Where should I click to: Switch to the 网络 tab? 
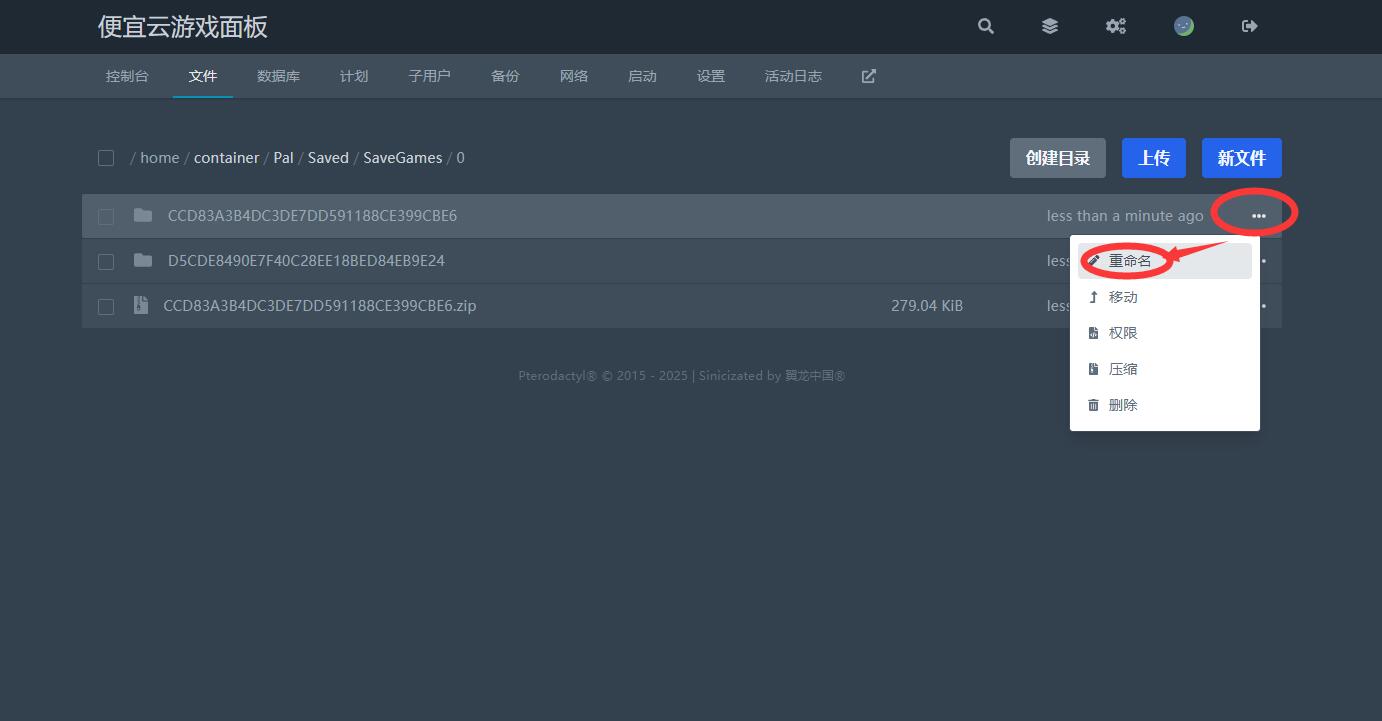574,76
